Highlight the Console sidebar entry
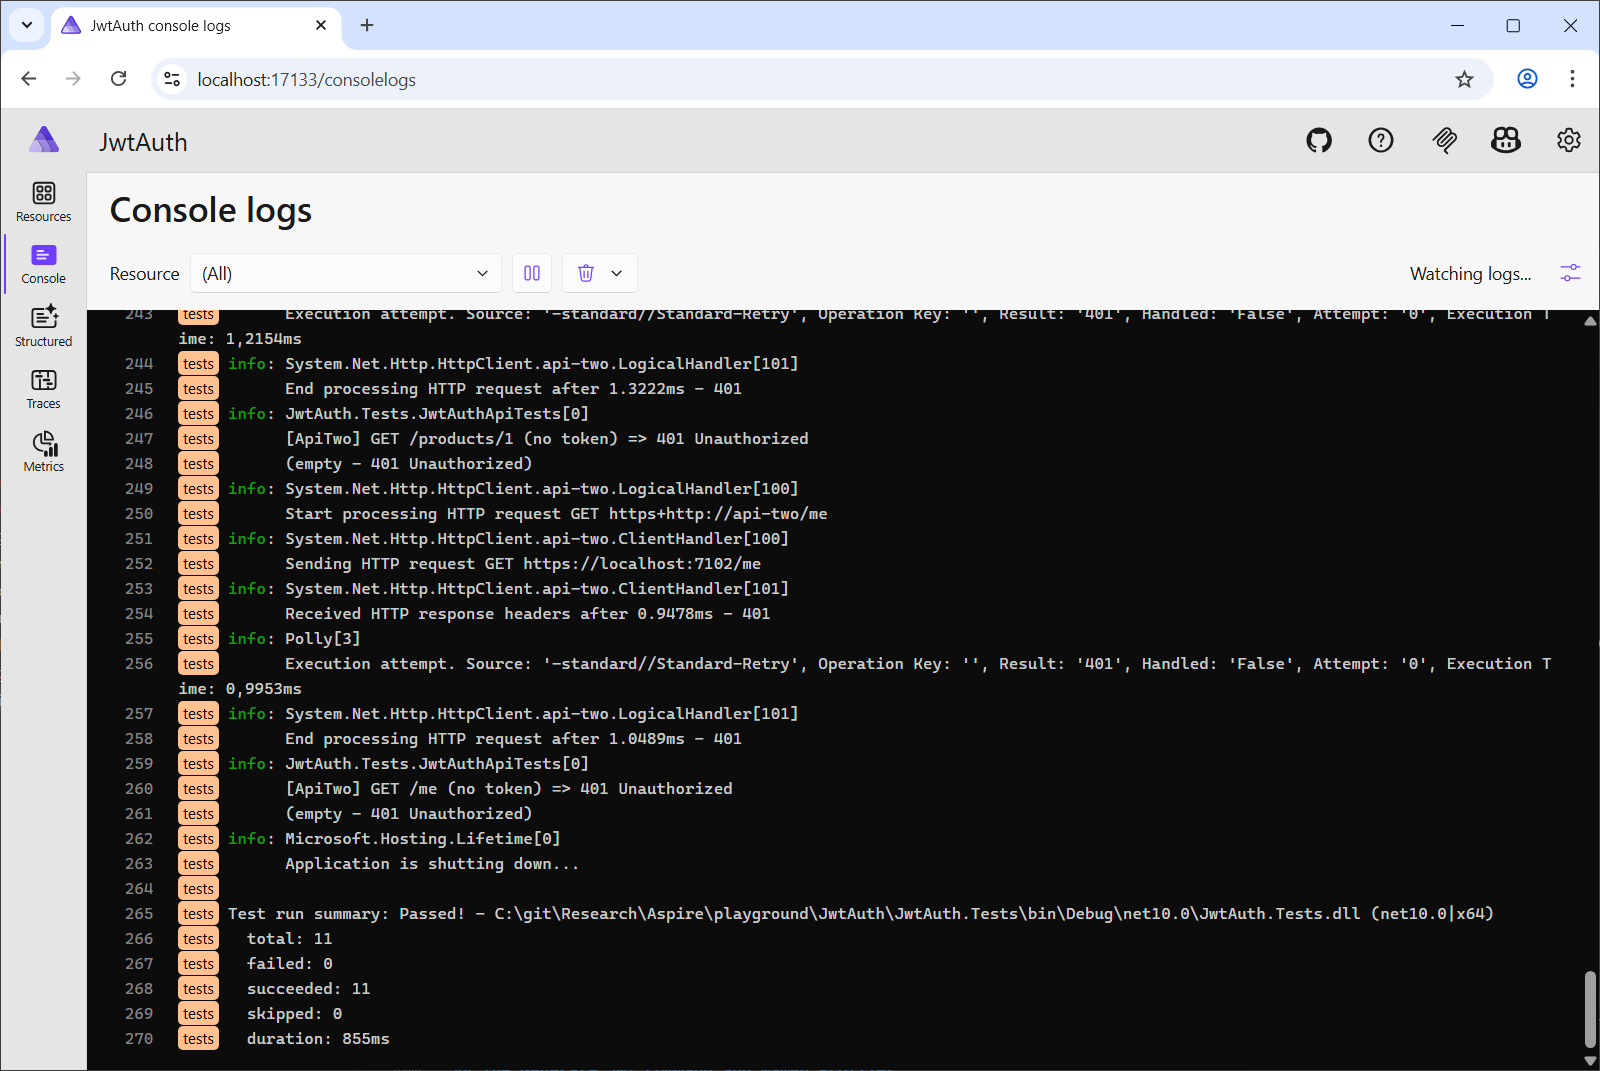The width and height of the screenshot is (1600, 1071). 42,264
